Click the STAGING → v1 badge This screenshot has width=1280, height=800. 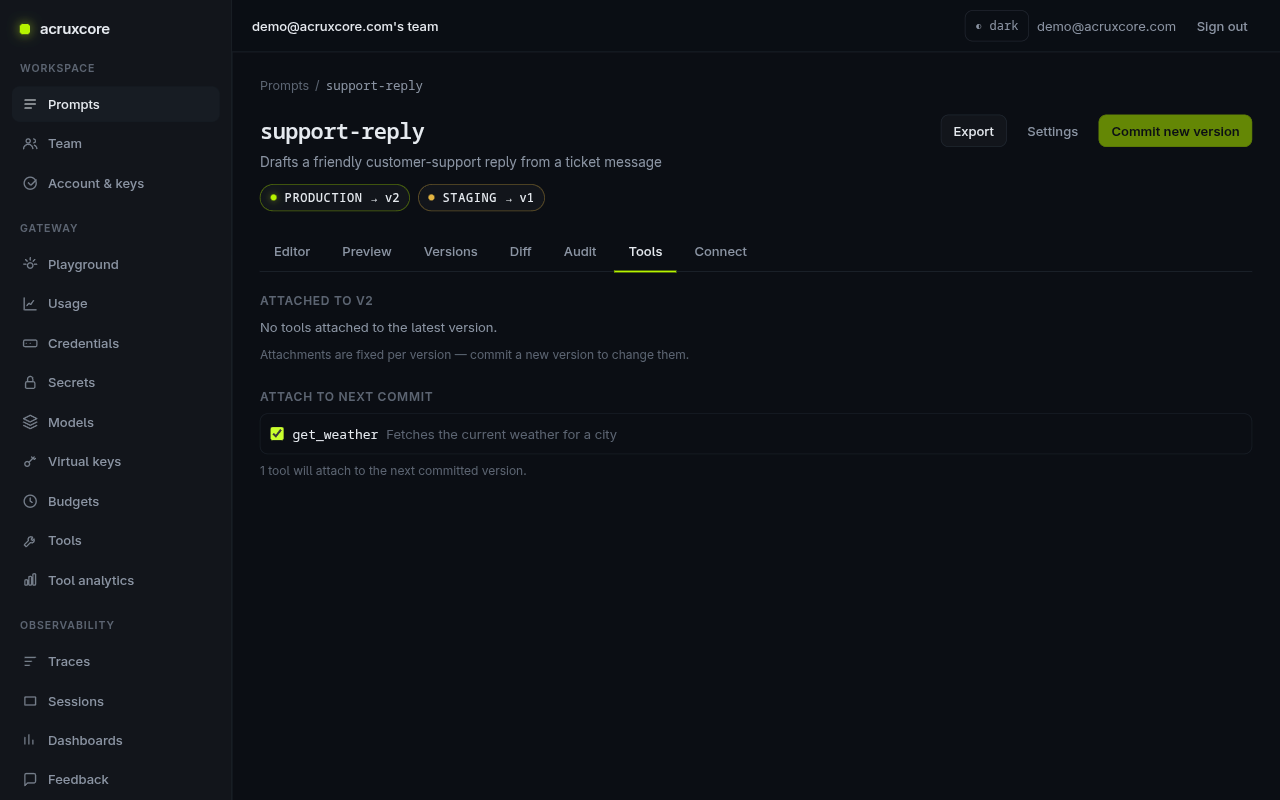[x=481, y=198]
